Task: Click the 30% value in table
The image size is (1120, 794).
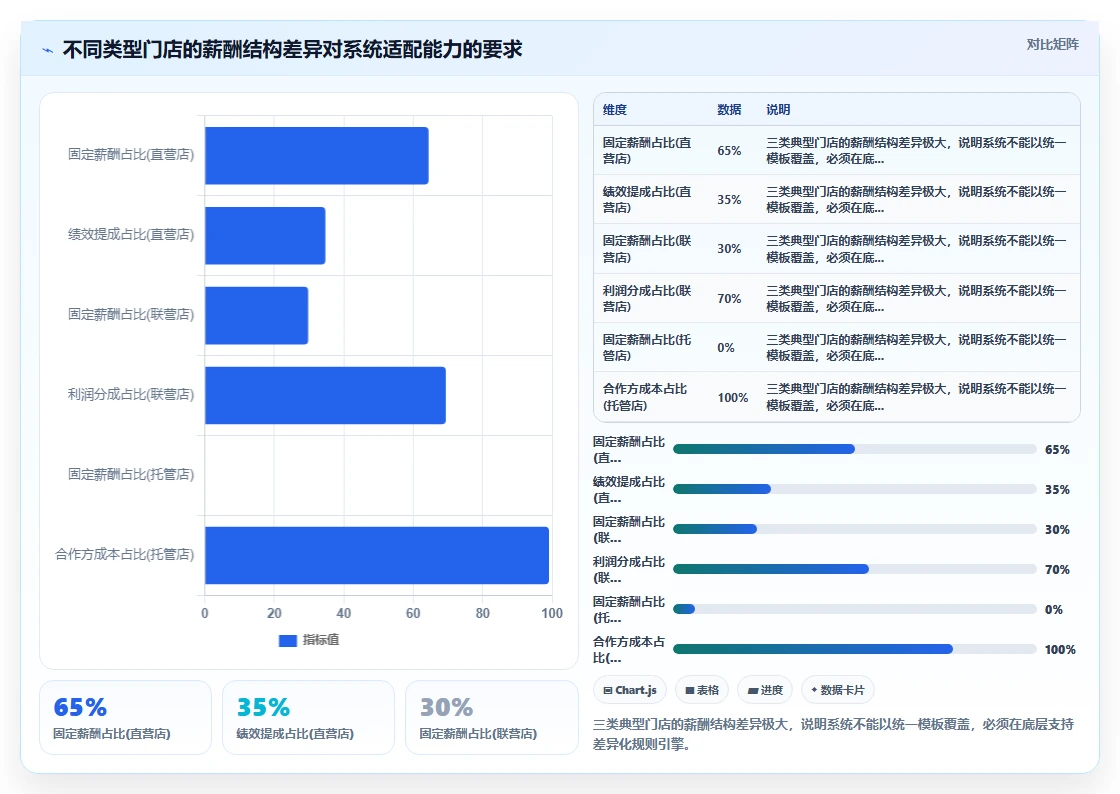Action: [729, 249]
